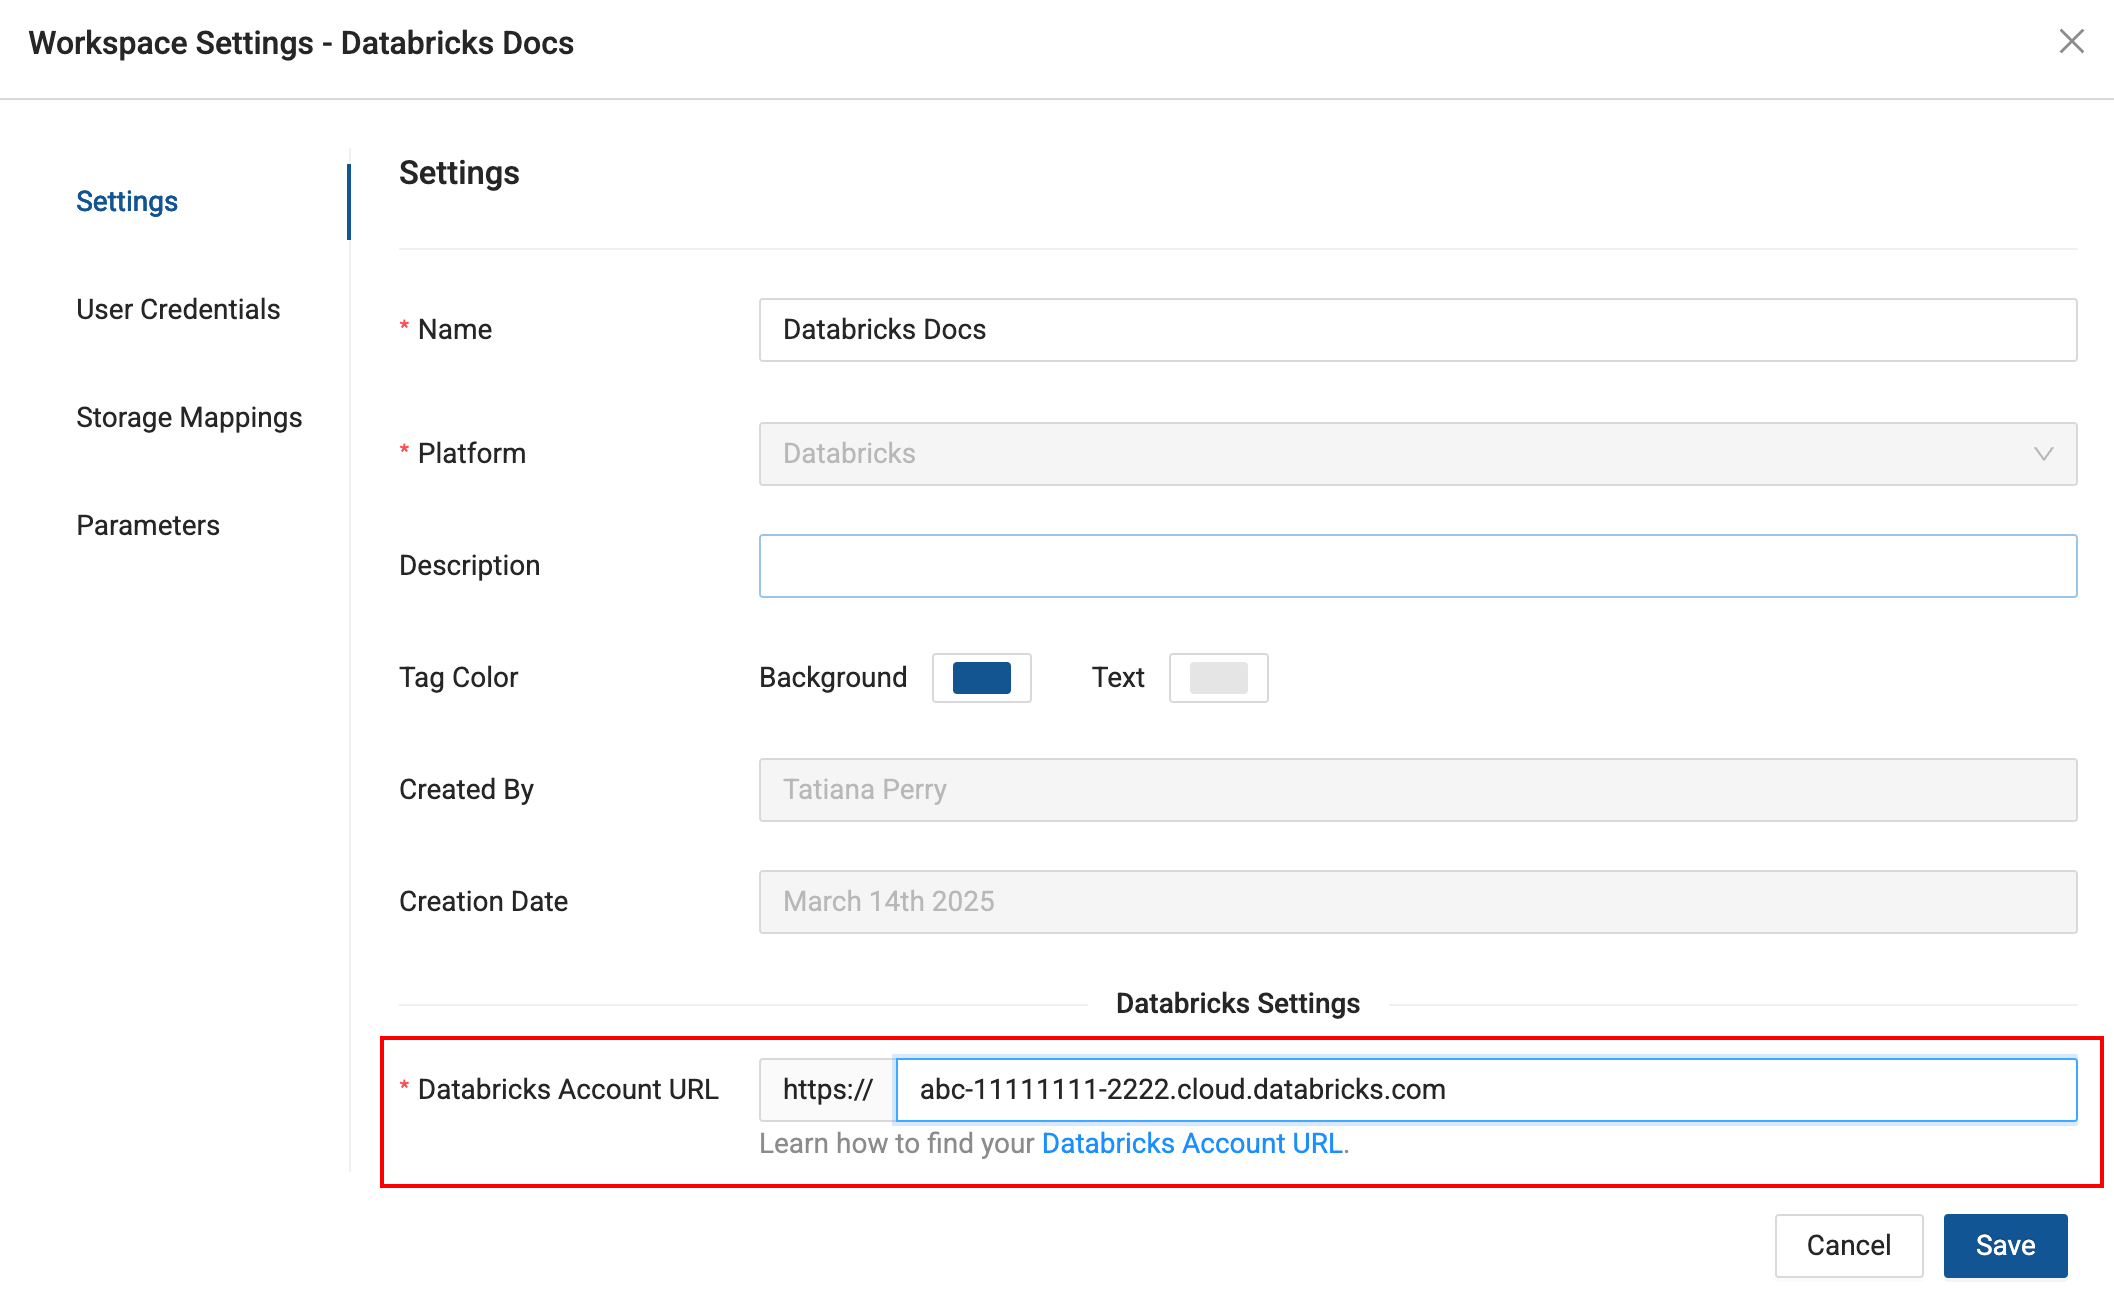The height and width of the screenshot is (1314, 2114).
Task: Save the workspace settings
Action: [2005, 1245]
